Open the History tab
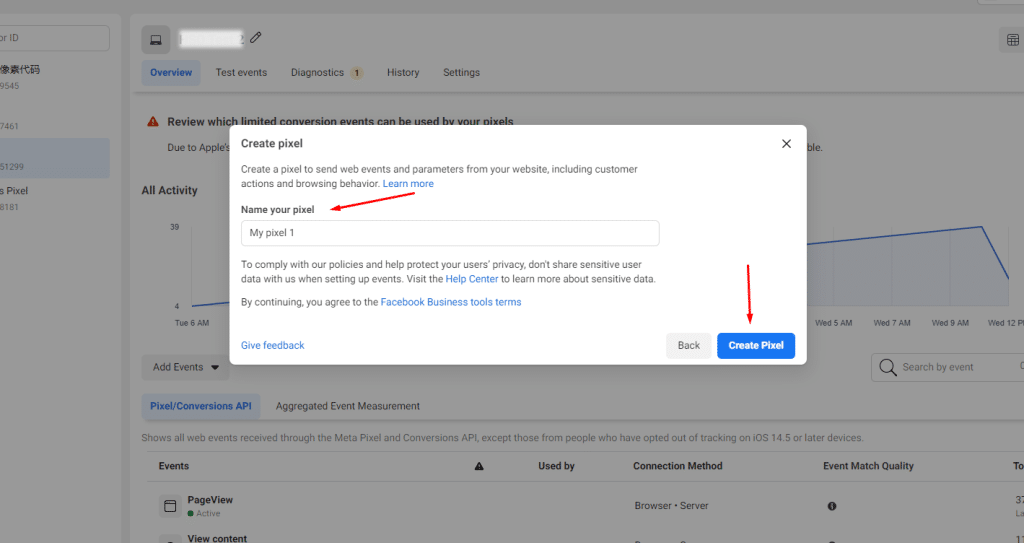This screenshot has width=1024, height=543. (403, 73)
